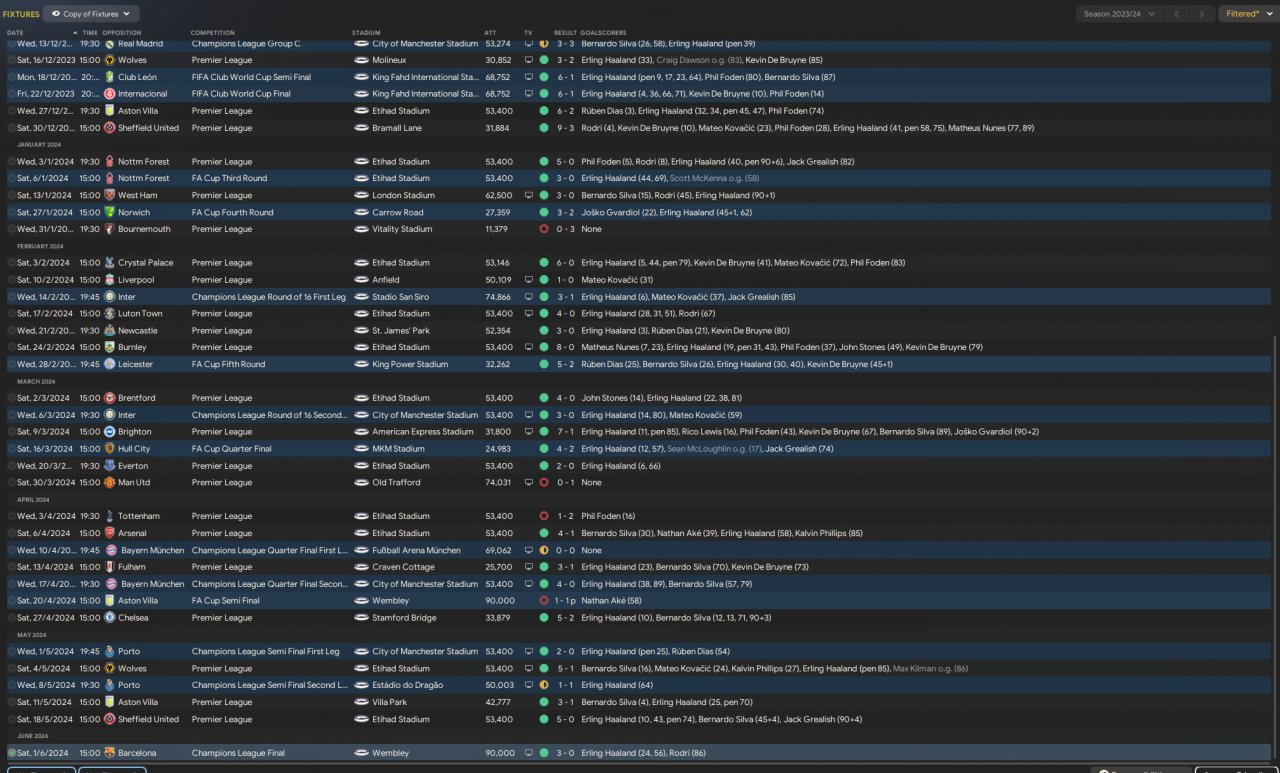Screen dimensions: 1280x773
Task: Click the fixture list vertical scrollbar
Action: 1276,548
